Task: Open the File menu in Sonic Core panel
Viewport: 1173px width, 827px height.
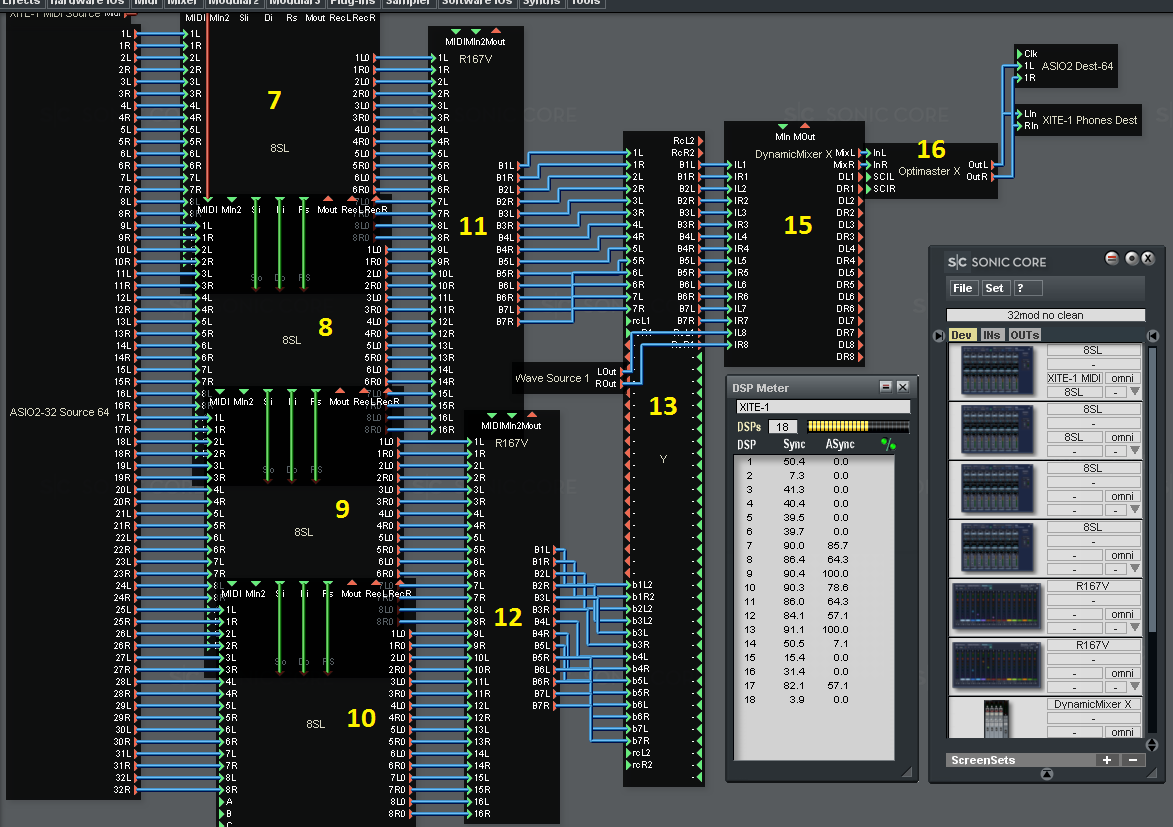Action: pos(963,288)
